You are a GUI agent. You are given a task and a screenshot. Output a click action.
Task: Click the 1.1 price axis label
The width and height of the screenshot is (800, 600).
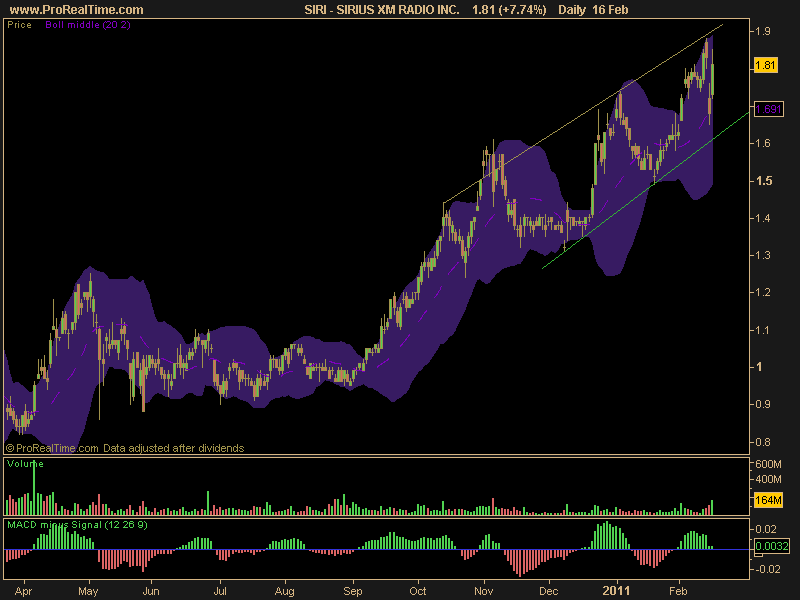tap(763, 330)
